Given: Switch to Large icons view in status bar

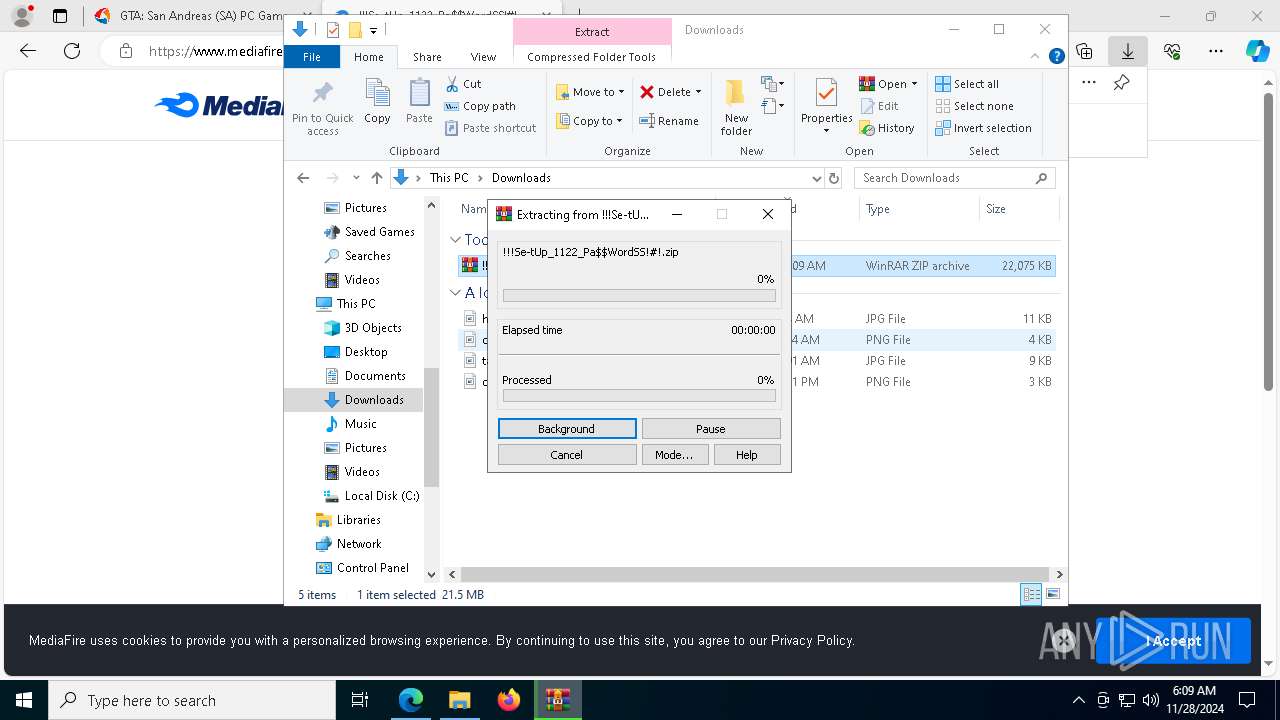Looking at the screenshot, I should tap(1052, 594).
